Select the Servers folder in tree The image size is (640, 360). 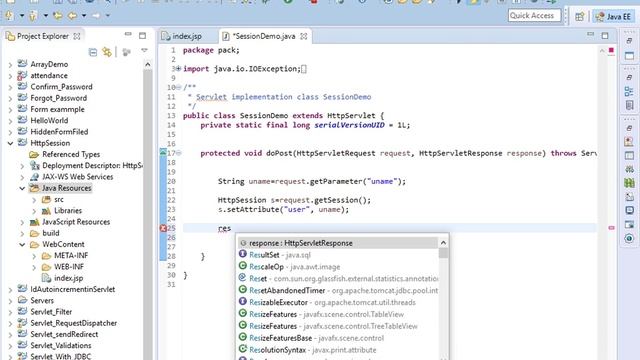42,300
